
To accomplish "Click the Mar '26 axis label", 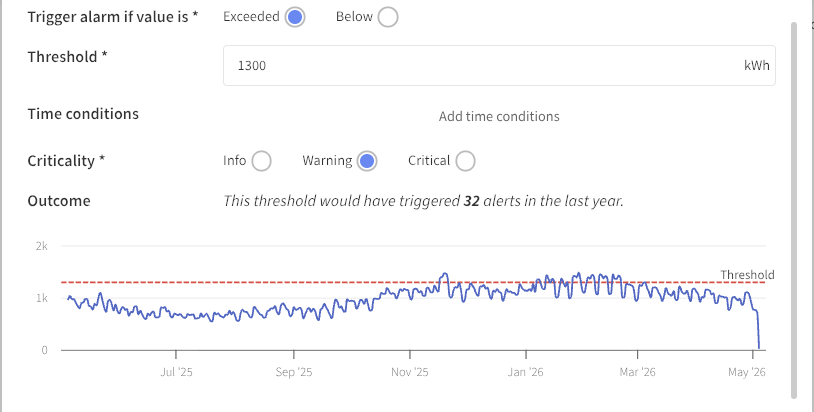I will click(x=637, y=372).
